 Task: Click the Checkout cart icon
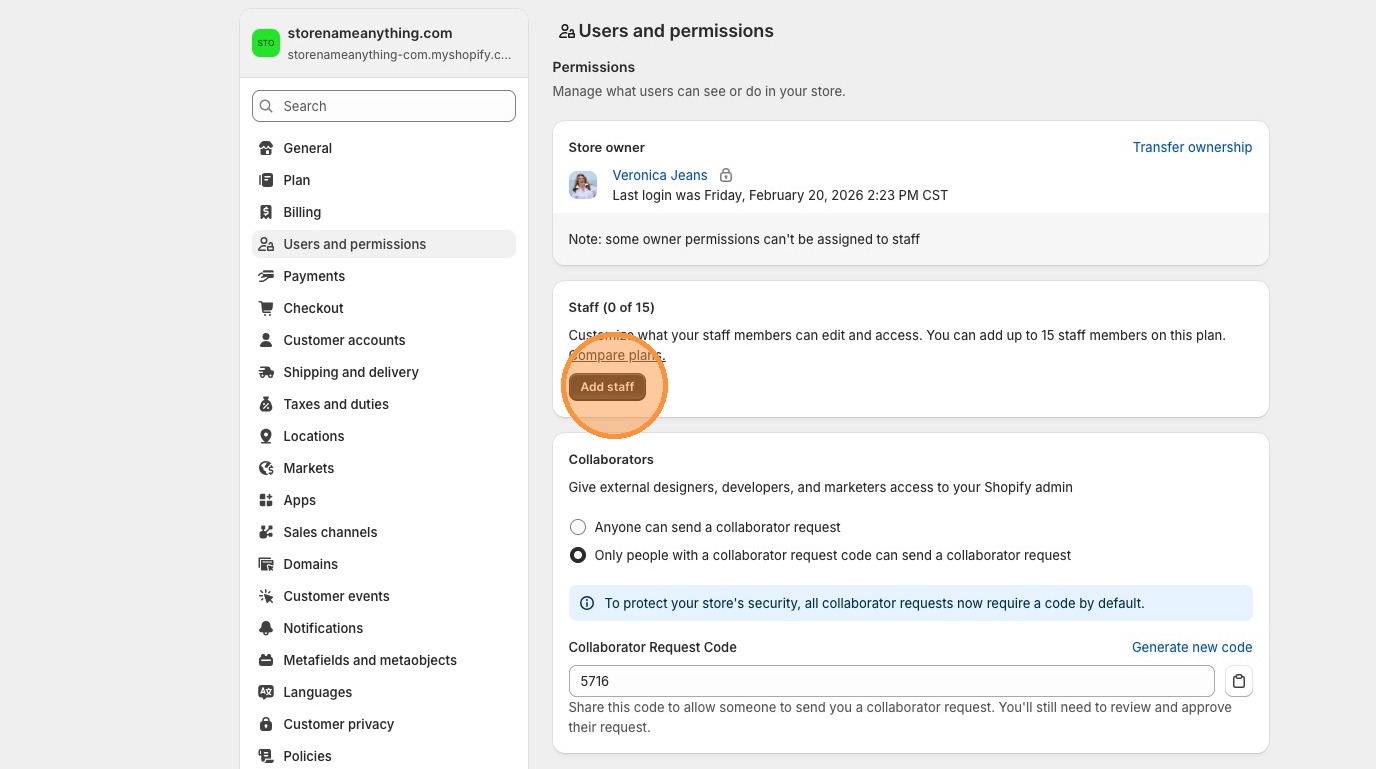click(x=266, y=308)
